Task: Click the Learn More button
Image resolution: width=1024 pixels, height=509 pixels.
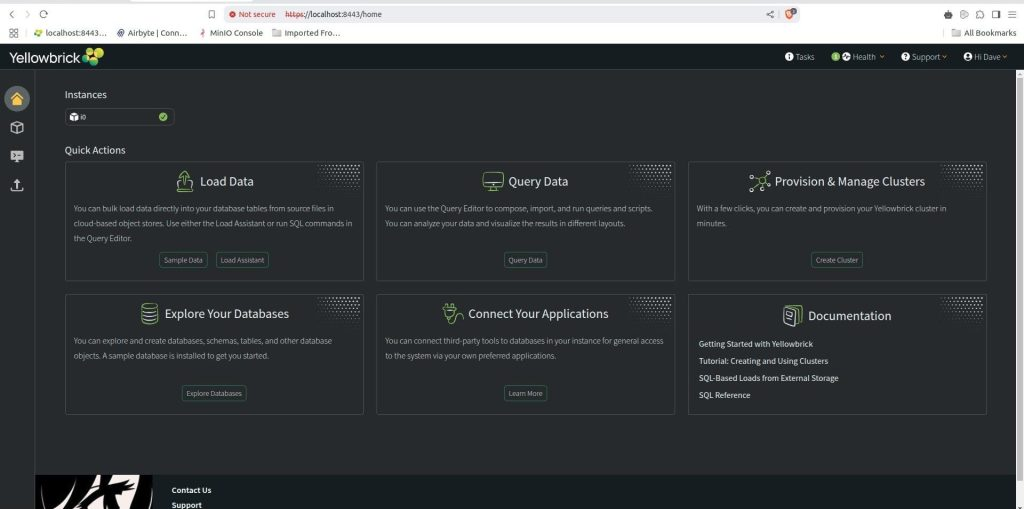Action: 526,393
